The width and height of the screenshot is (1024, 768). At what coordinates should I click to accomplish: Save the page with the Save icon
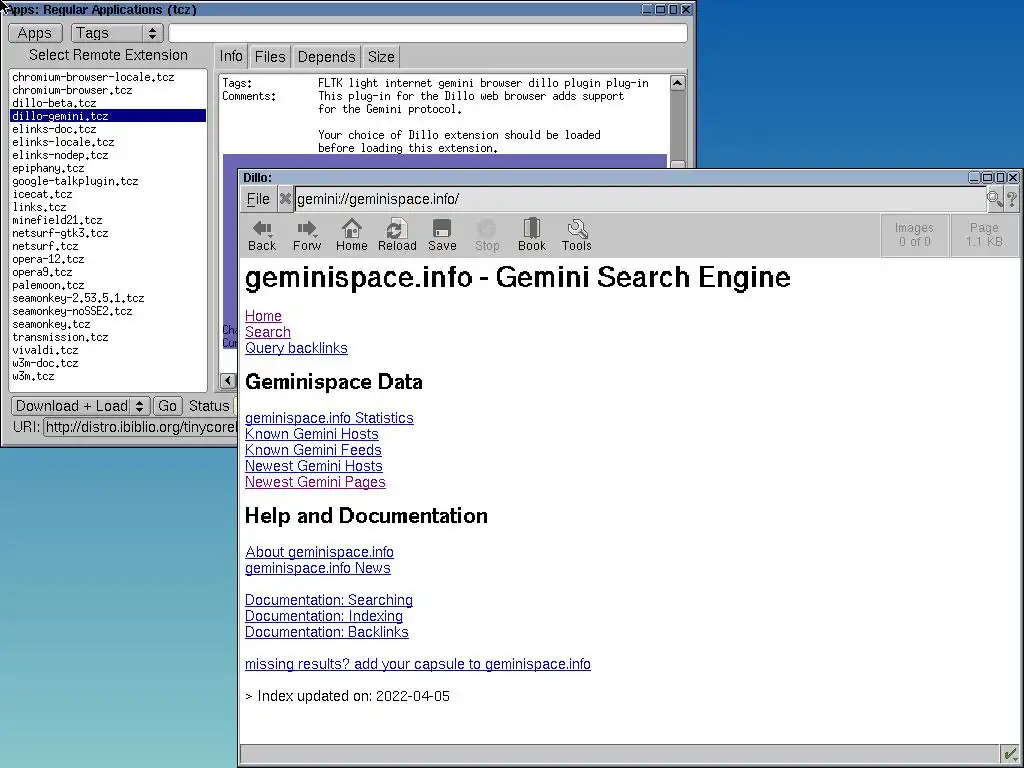point(442,235)
